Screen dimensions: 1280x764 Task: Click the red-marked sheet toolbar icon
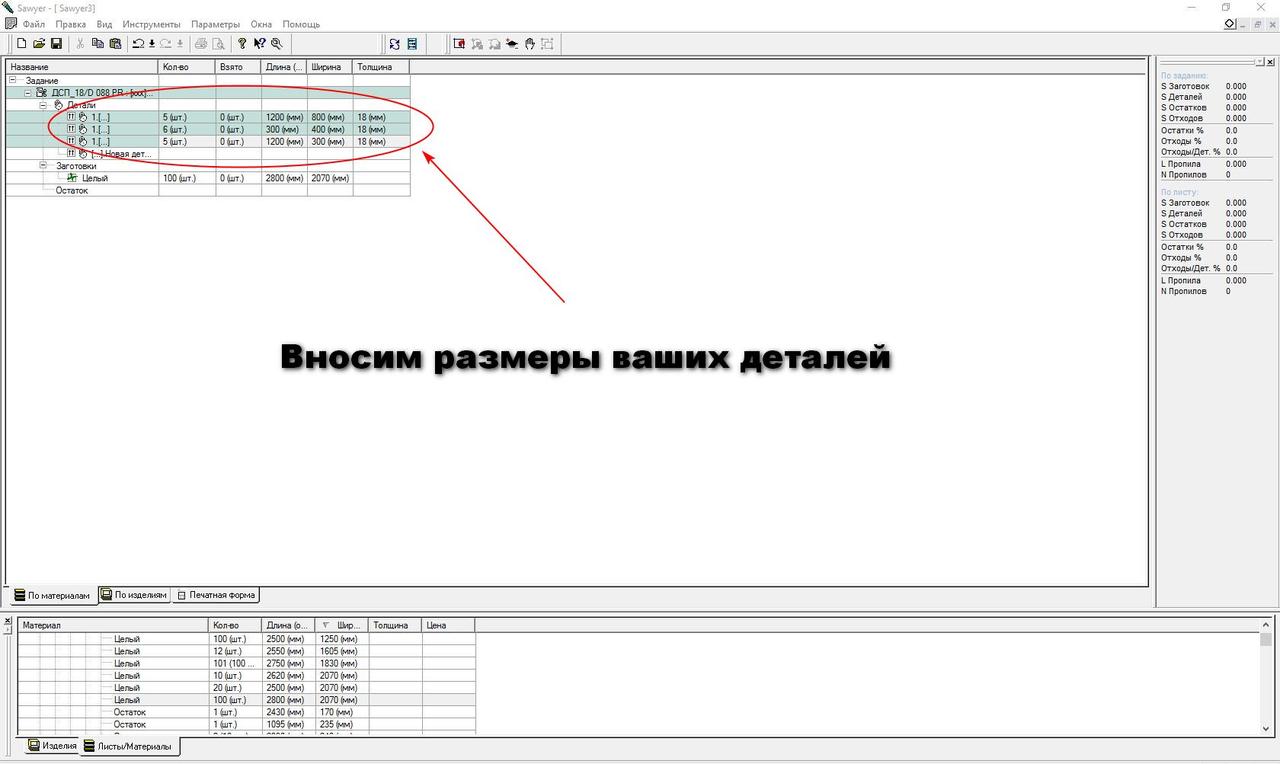(x=459, y=44)
